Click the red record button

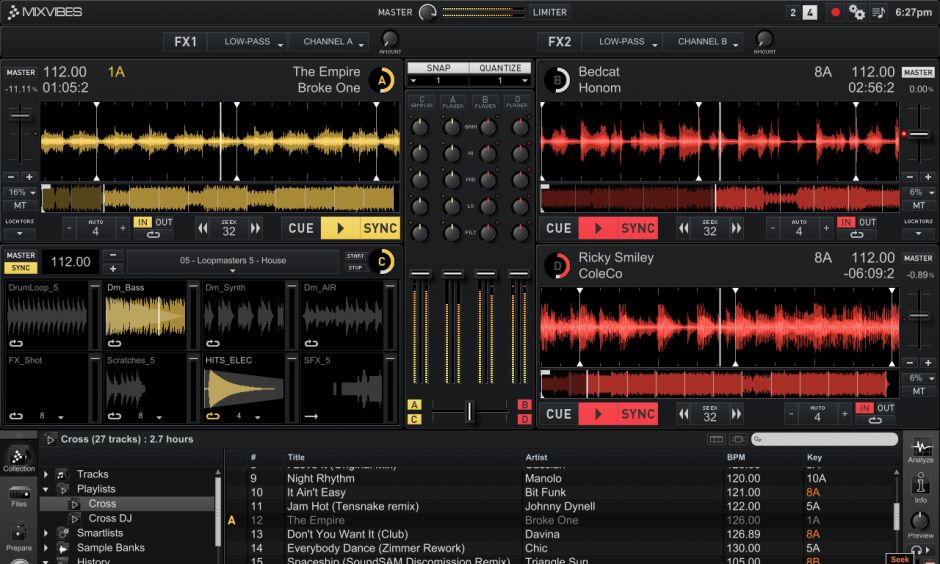tap(835, 12)
